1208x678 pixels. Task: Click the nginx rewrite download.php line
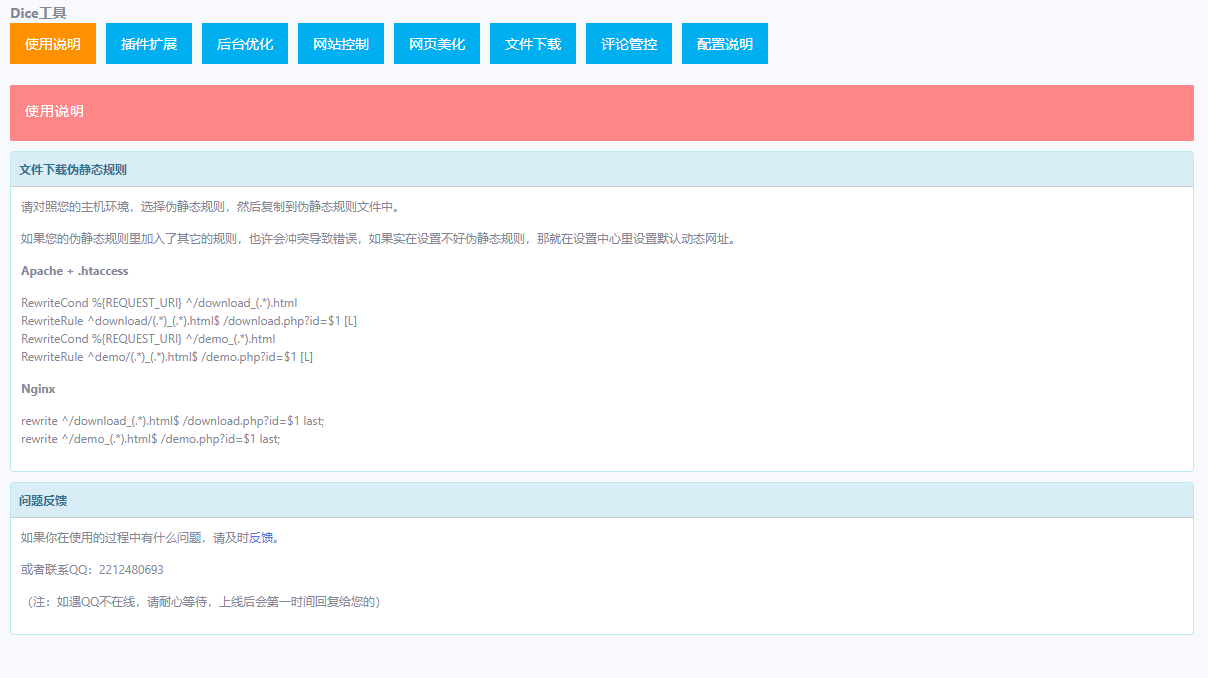coord(173,421)
